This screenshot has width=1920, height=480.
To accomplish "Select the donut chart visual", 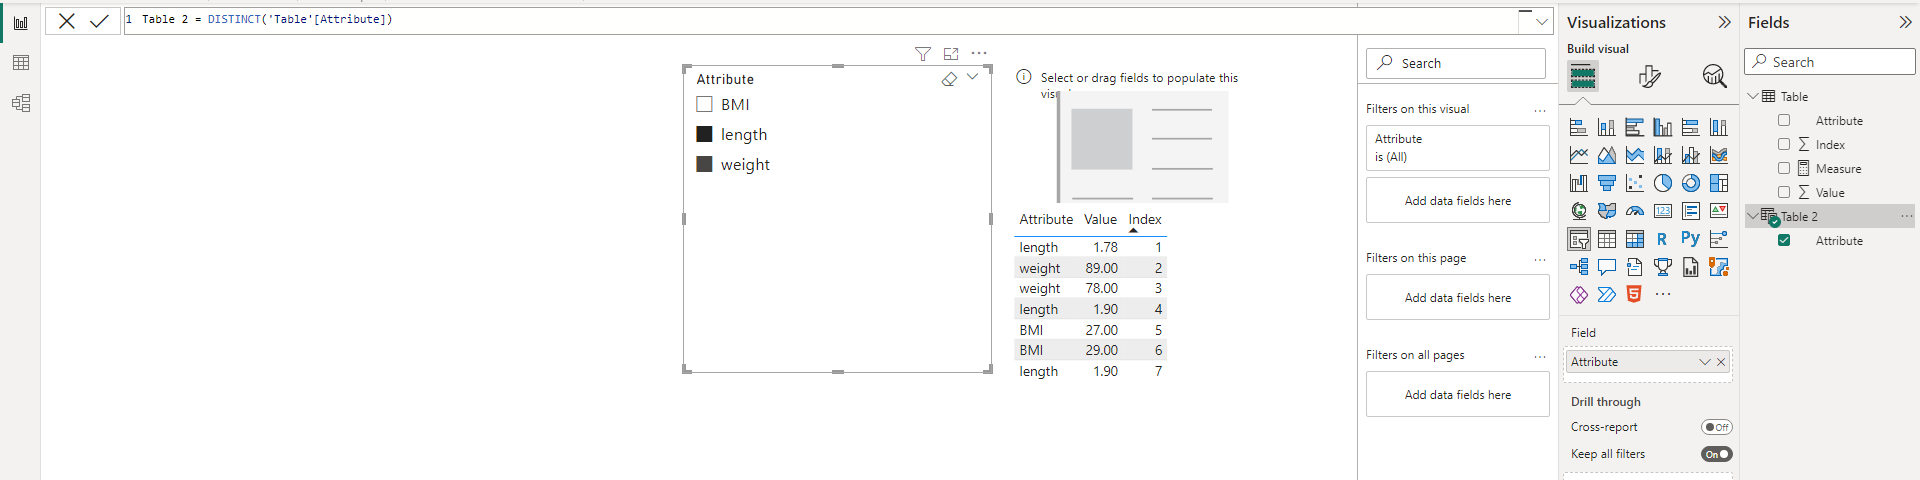I will pos(1691,183).
